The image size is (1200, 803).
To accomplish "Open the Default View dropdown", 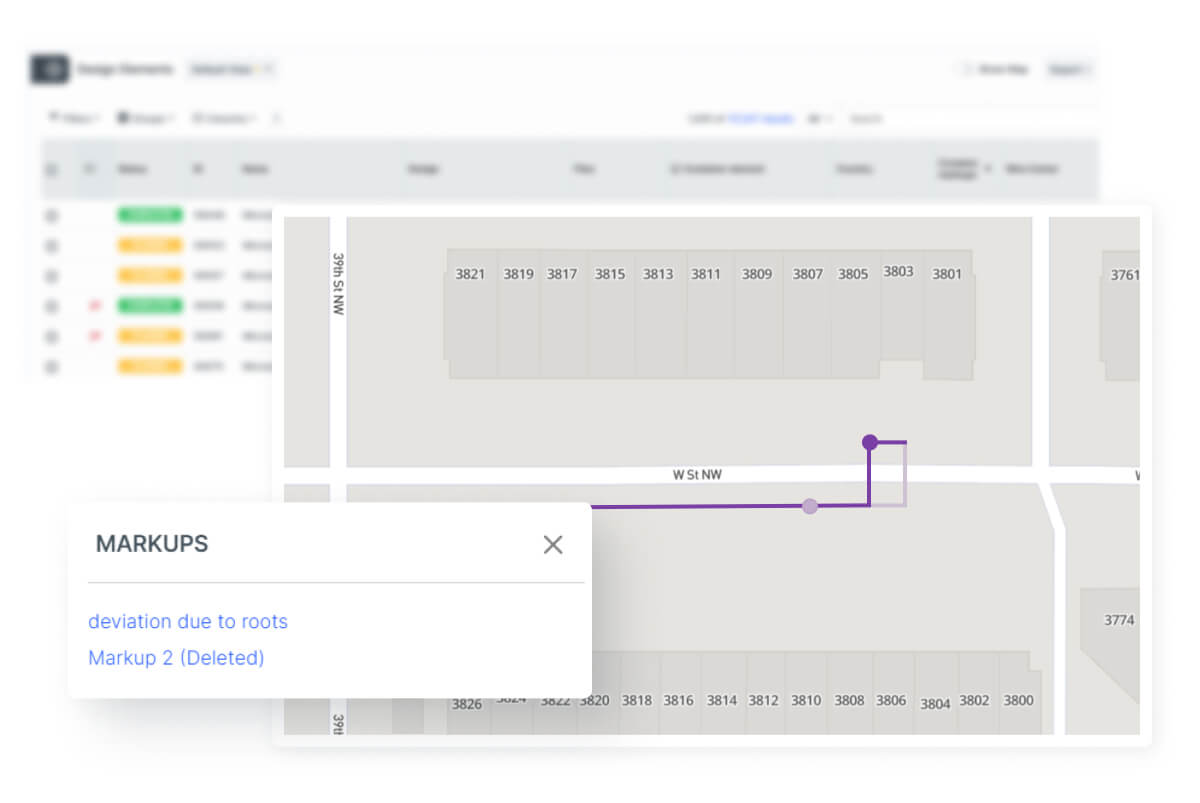I will coord(231,70).
